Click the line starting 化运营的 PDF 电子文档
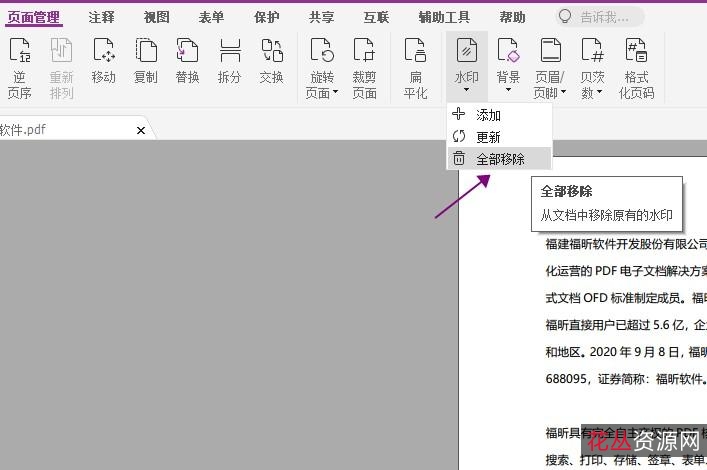This screenshot has height=470, width=707. tap(626, 271)
